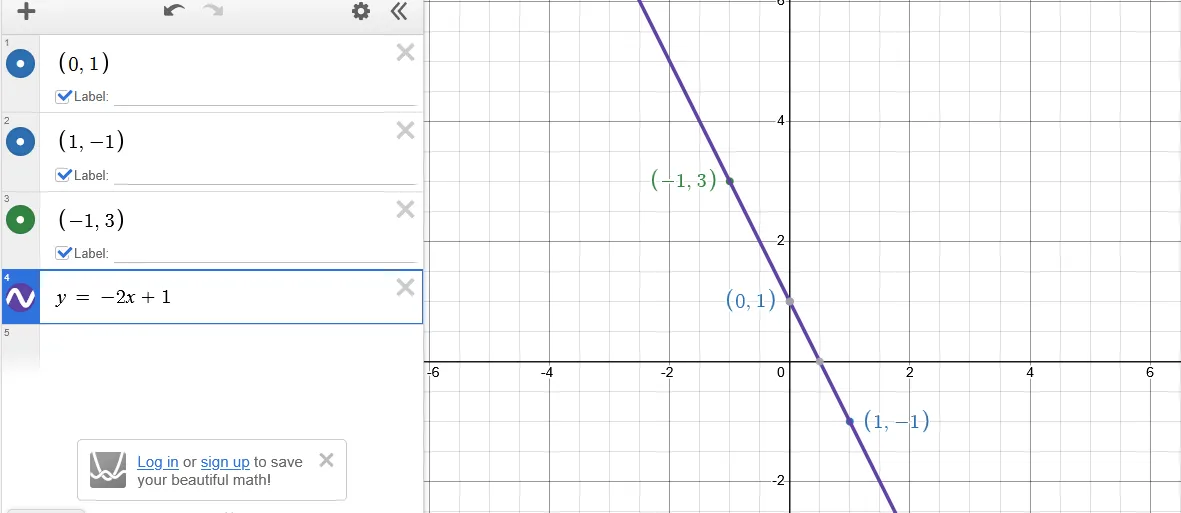The image size is (1181, 513).
Task: Click the (1, −1) graph label
Action: click(896, 420)
